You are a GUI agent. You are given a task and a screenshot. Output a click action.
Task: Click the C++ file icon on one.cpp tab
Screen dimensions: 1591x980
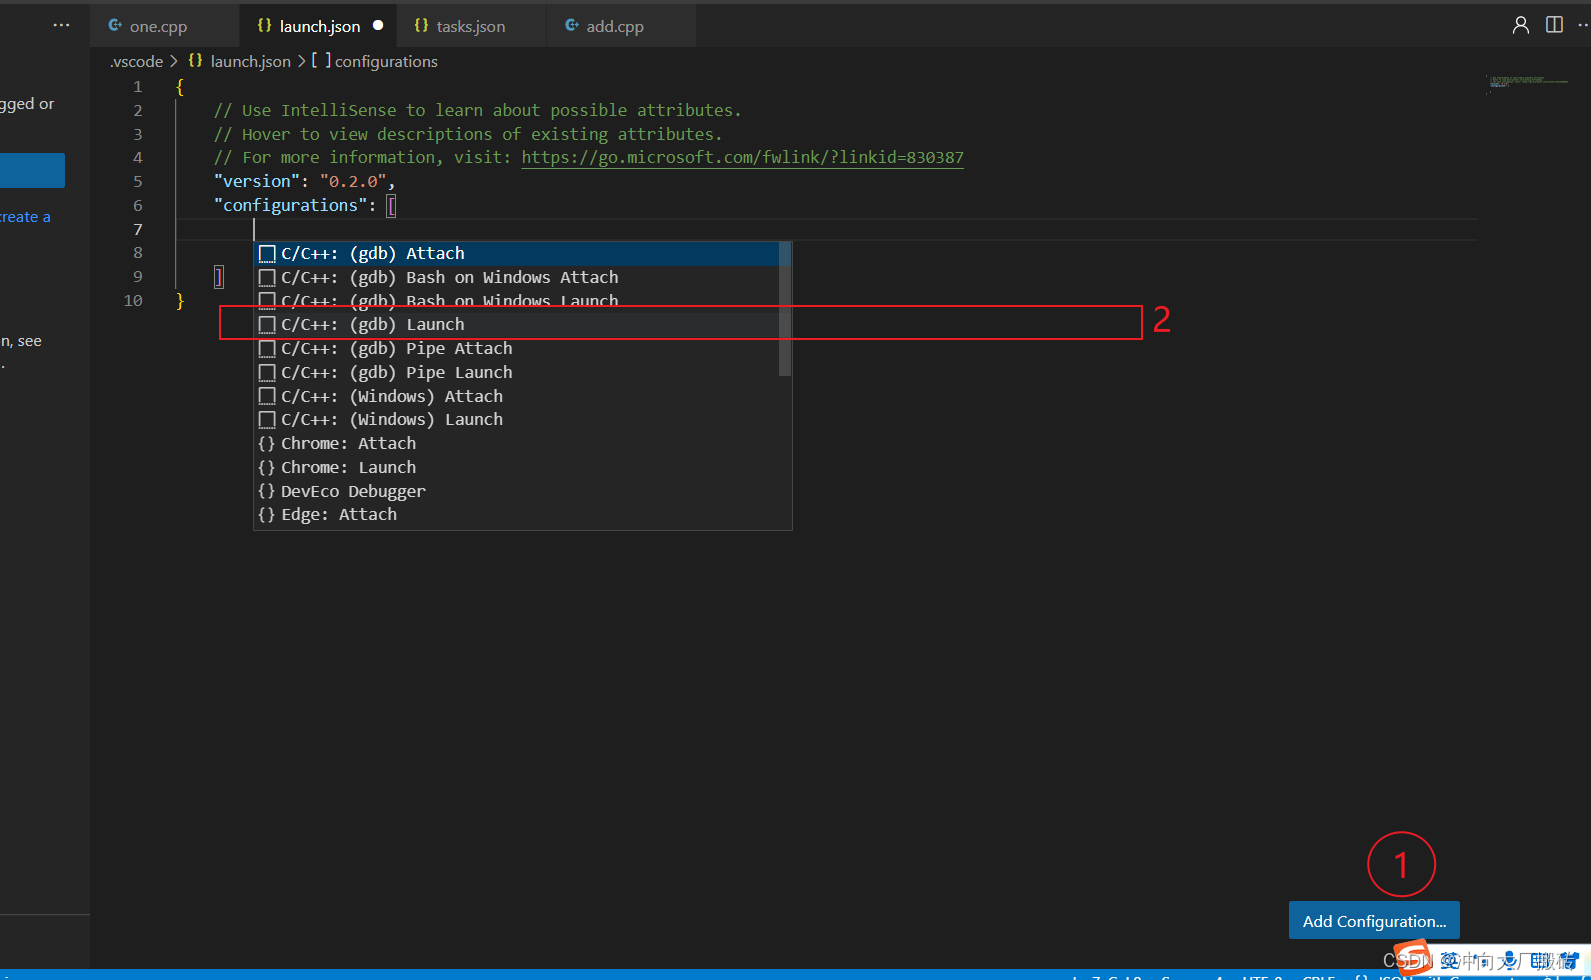pyautogui.click(x=115, y=25)
